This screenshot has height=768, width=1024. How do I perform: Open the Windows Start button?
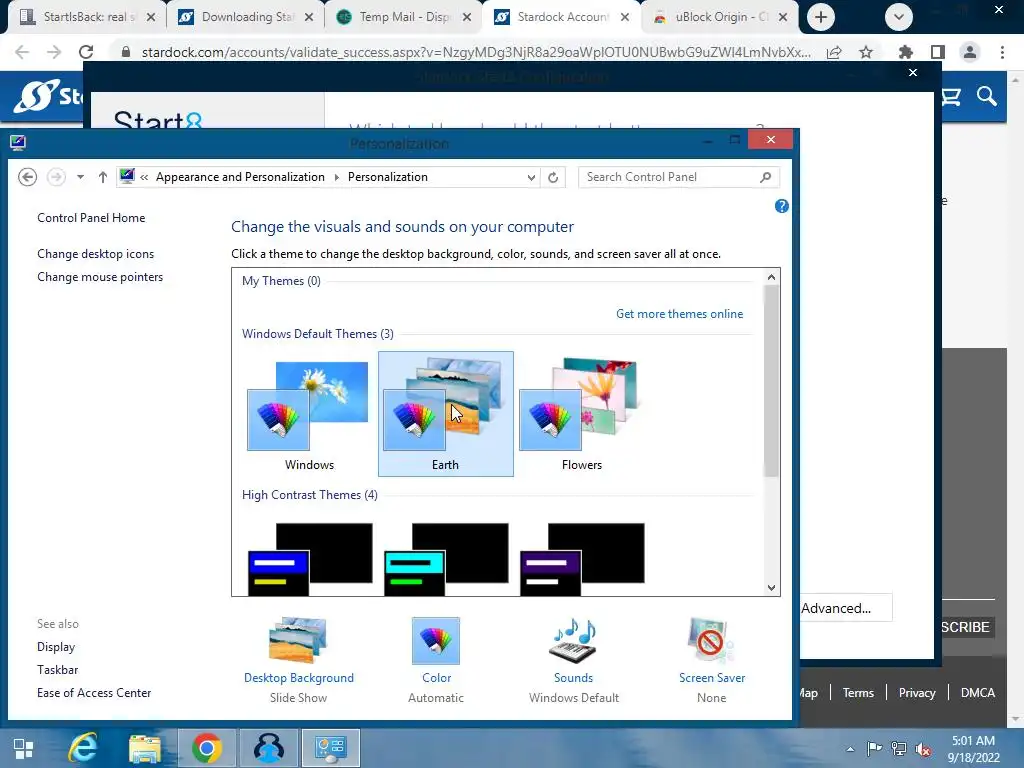[x=24, y=748]
